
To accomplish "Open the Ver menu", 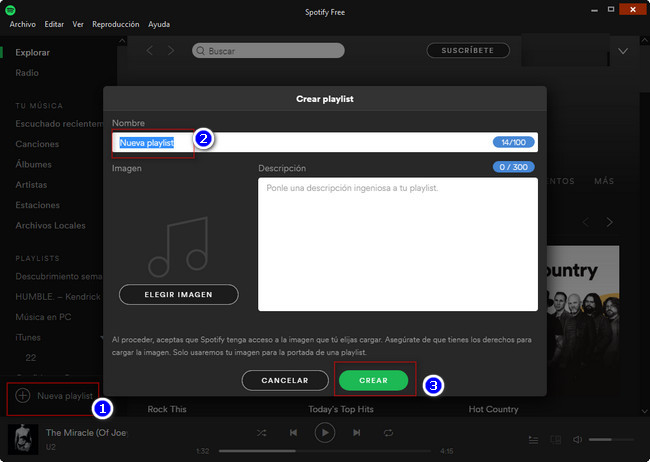I will click(x=78, y=24).
